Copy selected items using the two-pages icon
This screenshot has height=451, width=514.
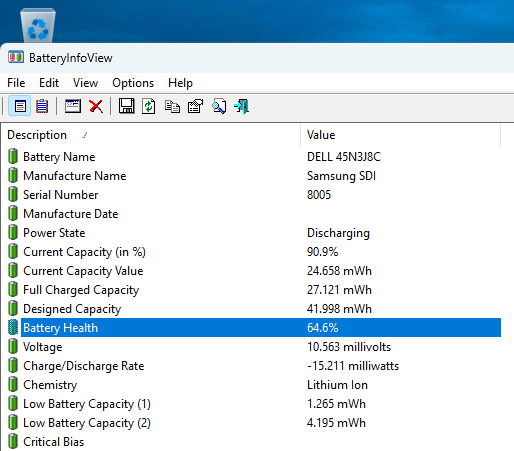(x=172, y=107)
